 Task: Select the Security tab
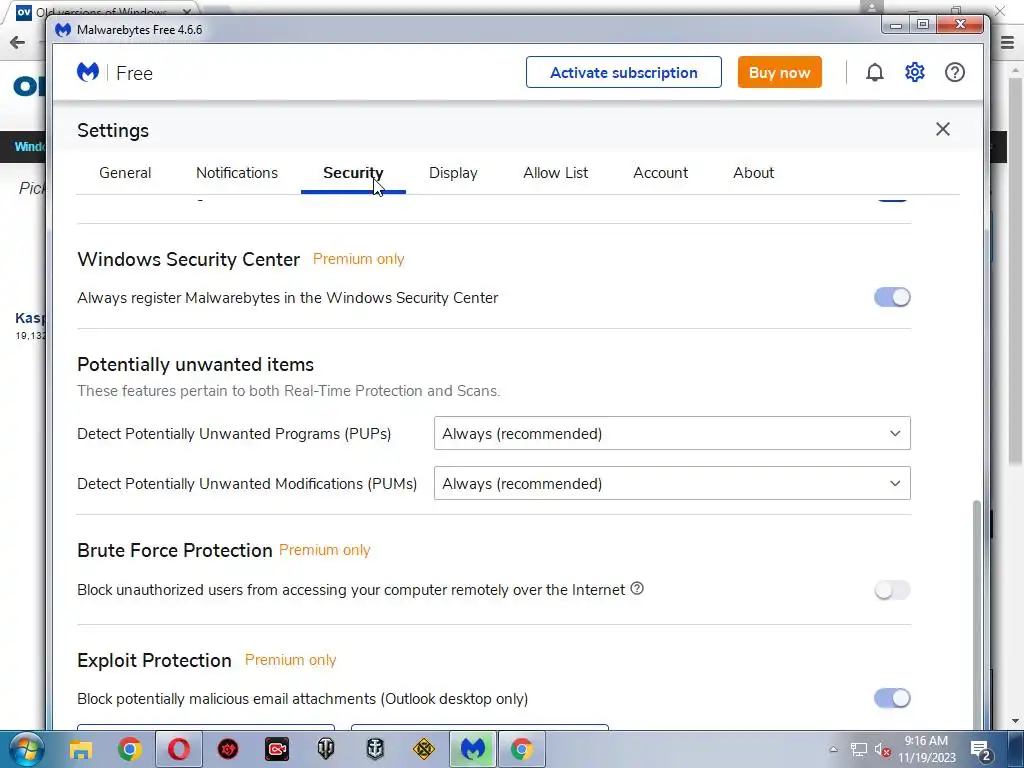coord(353,173)
